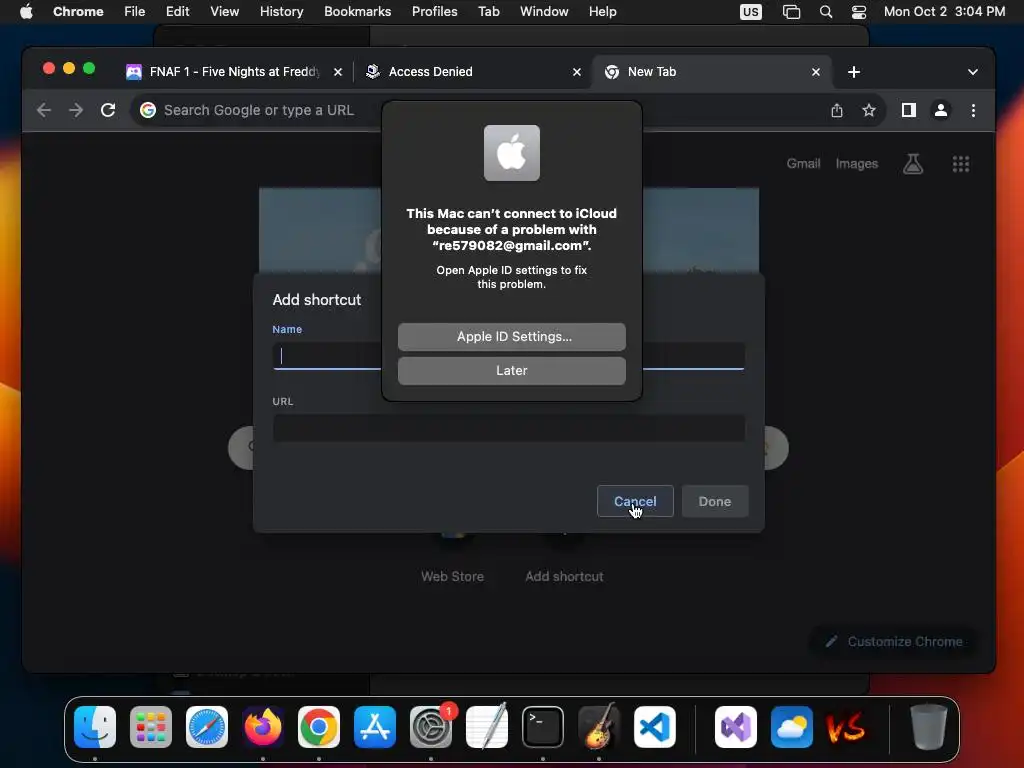The height and width of the screenshot is (768, 1024).
Task: Click Done in Add shortcut dialog
Action: (x=714, y=501)
